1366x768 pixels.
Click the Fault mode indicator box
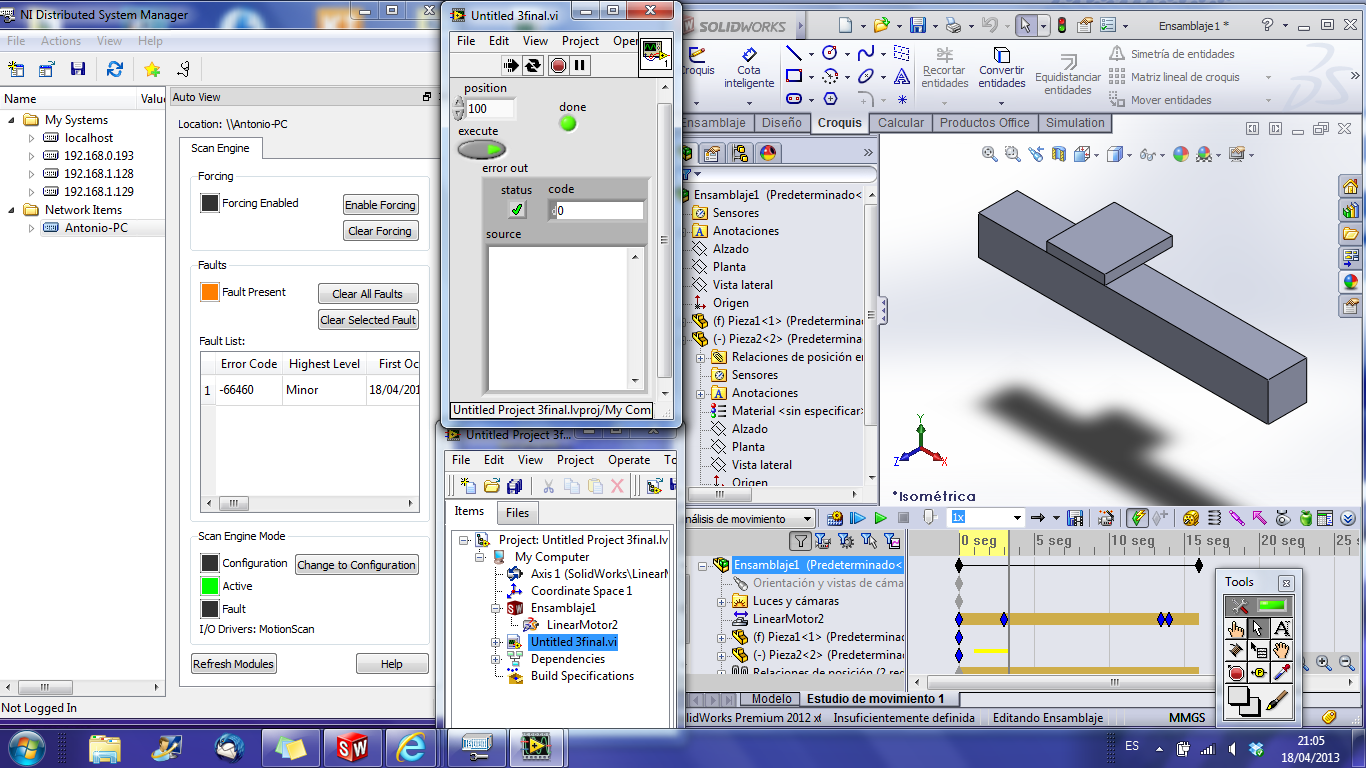209,608
